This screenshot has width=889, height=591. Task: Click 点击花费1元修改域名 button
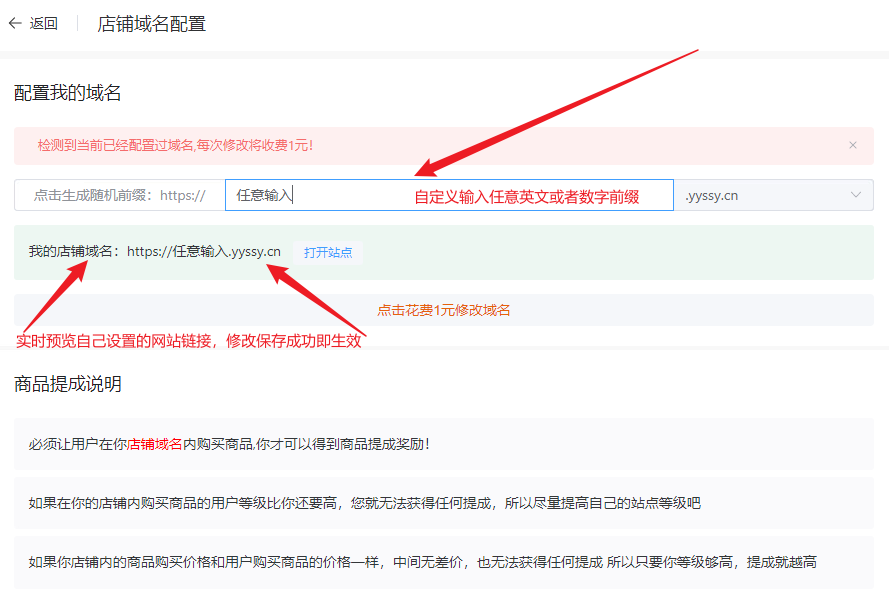point(443,310)
